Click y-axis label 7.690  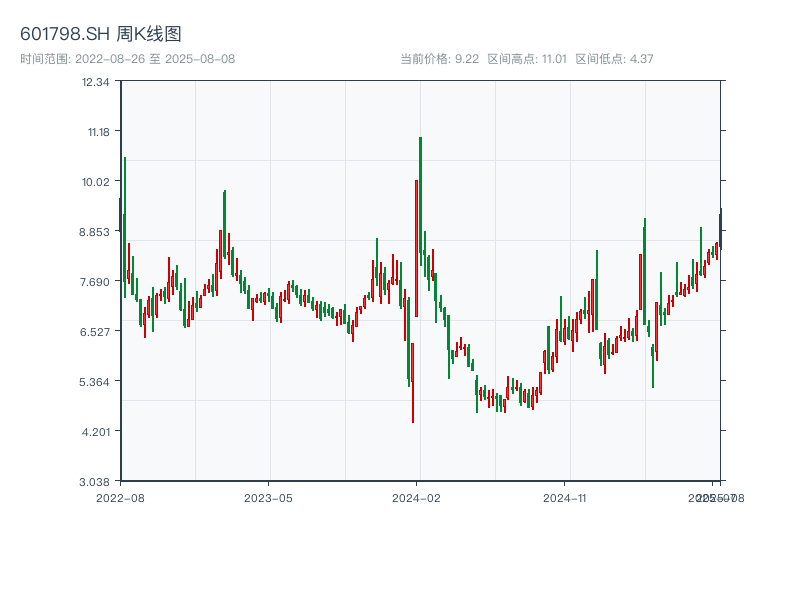[x=94, y=282]
